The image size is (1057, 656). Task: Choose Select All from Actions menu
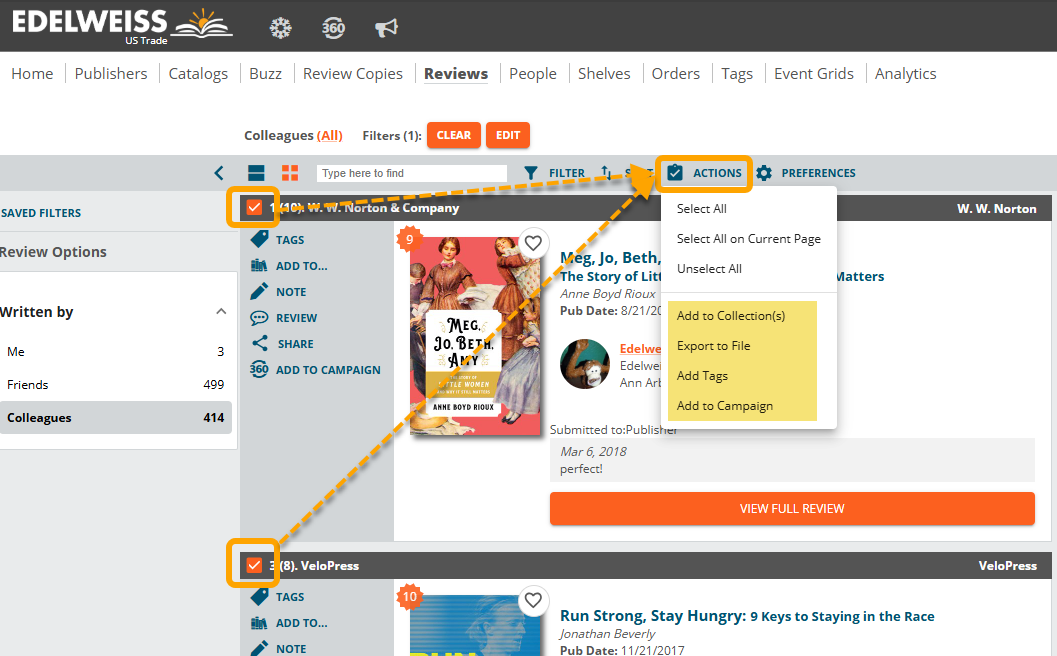702,208
